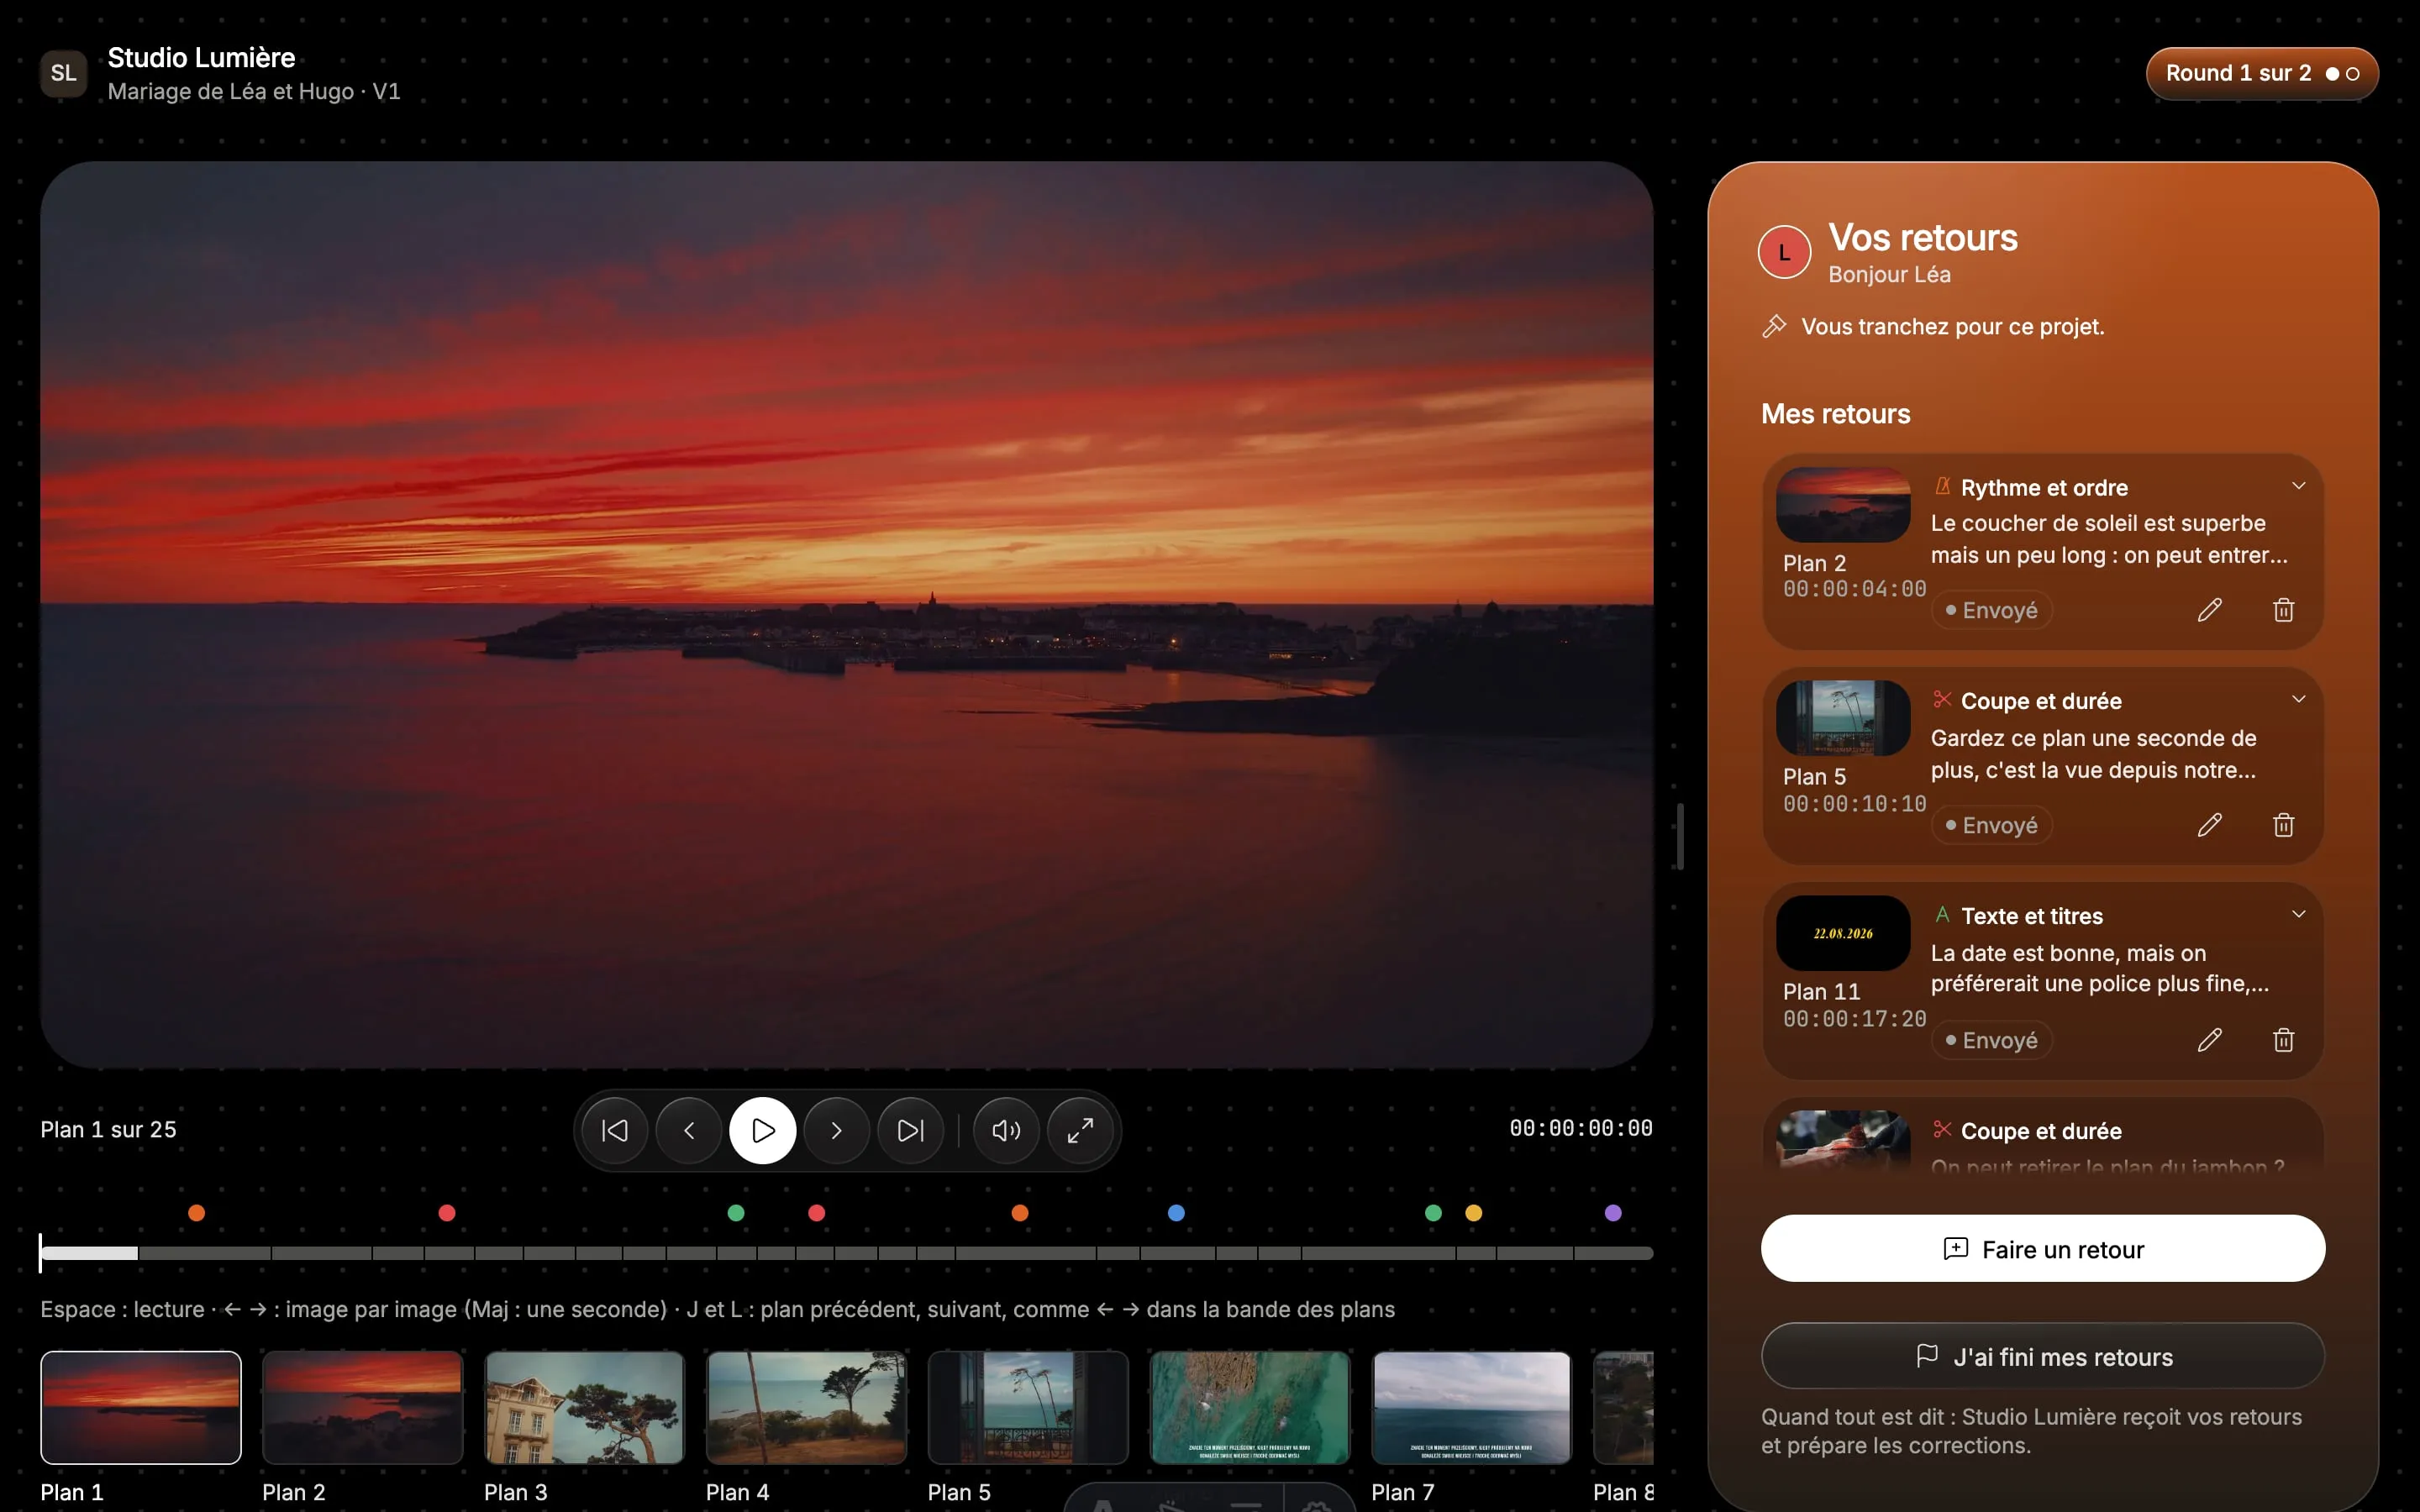Expand the Rythme et ordre card
Screen dimensions: 2420x1512
tap(2298, 486)
